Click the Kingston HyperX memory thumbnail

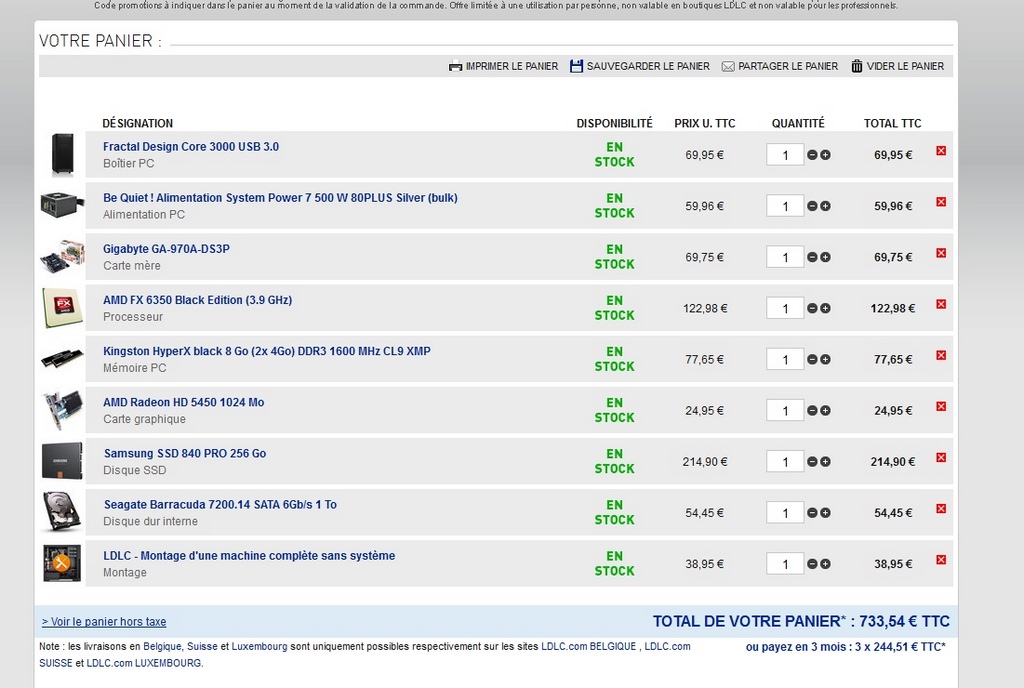tap(63, 358)
